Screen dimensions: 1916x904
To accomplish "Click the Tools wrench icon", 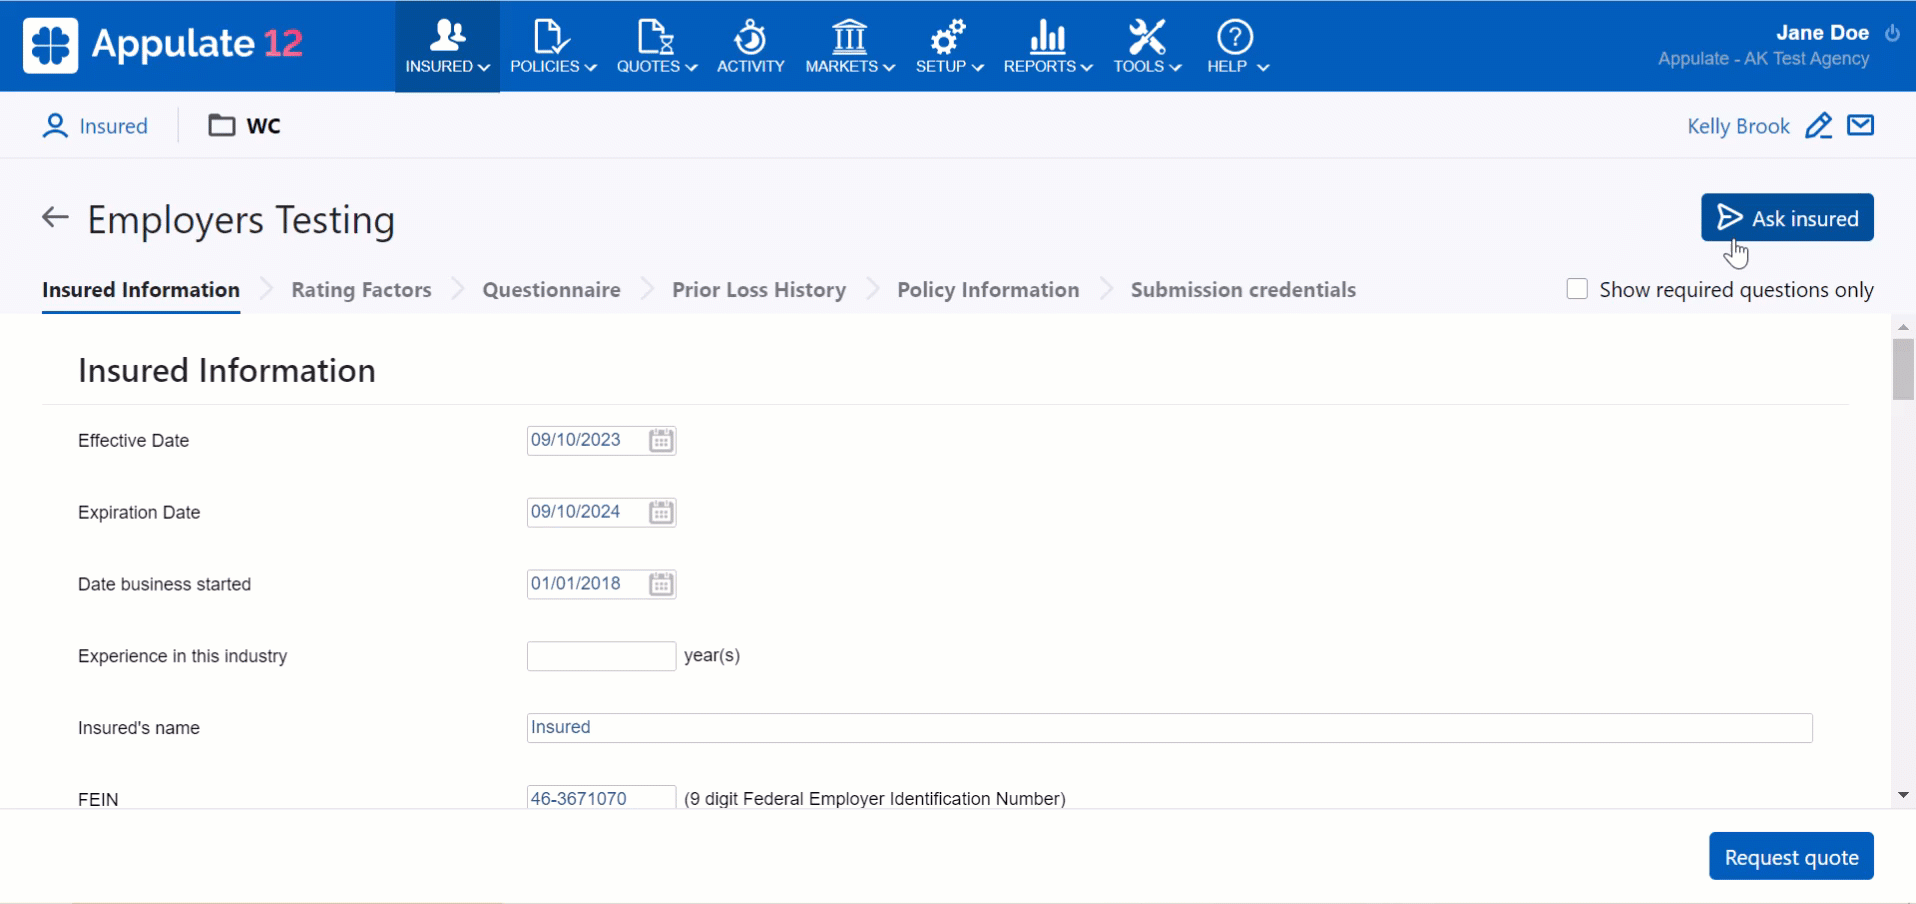I will [x=1146, y=36].
